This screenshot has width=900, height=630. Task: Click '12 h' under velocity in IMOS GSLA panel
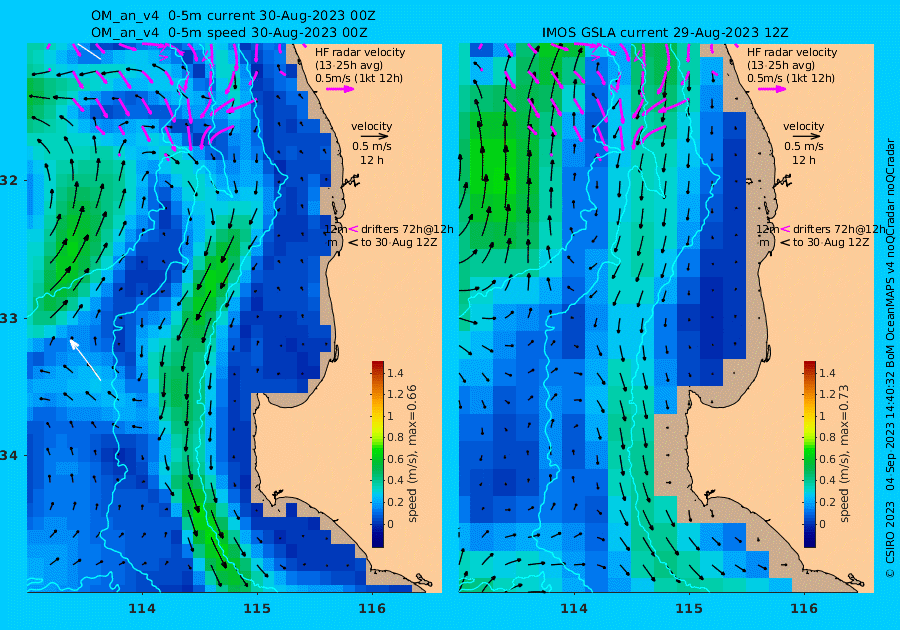(x=804, y=160)
